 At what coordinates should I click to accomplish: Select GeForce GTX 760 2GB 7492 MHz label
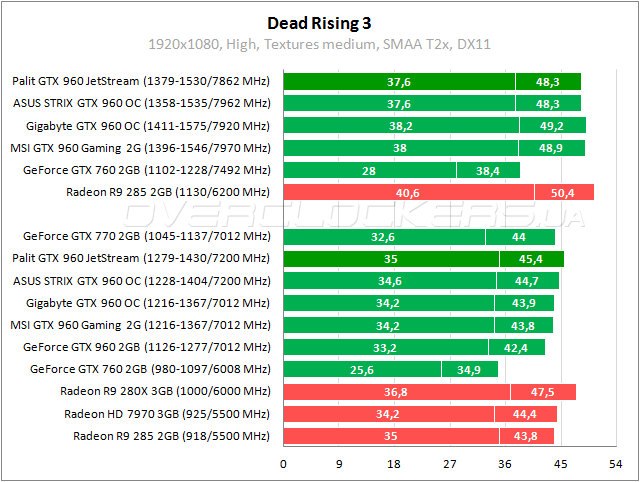(147, 170)
